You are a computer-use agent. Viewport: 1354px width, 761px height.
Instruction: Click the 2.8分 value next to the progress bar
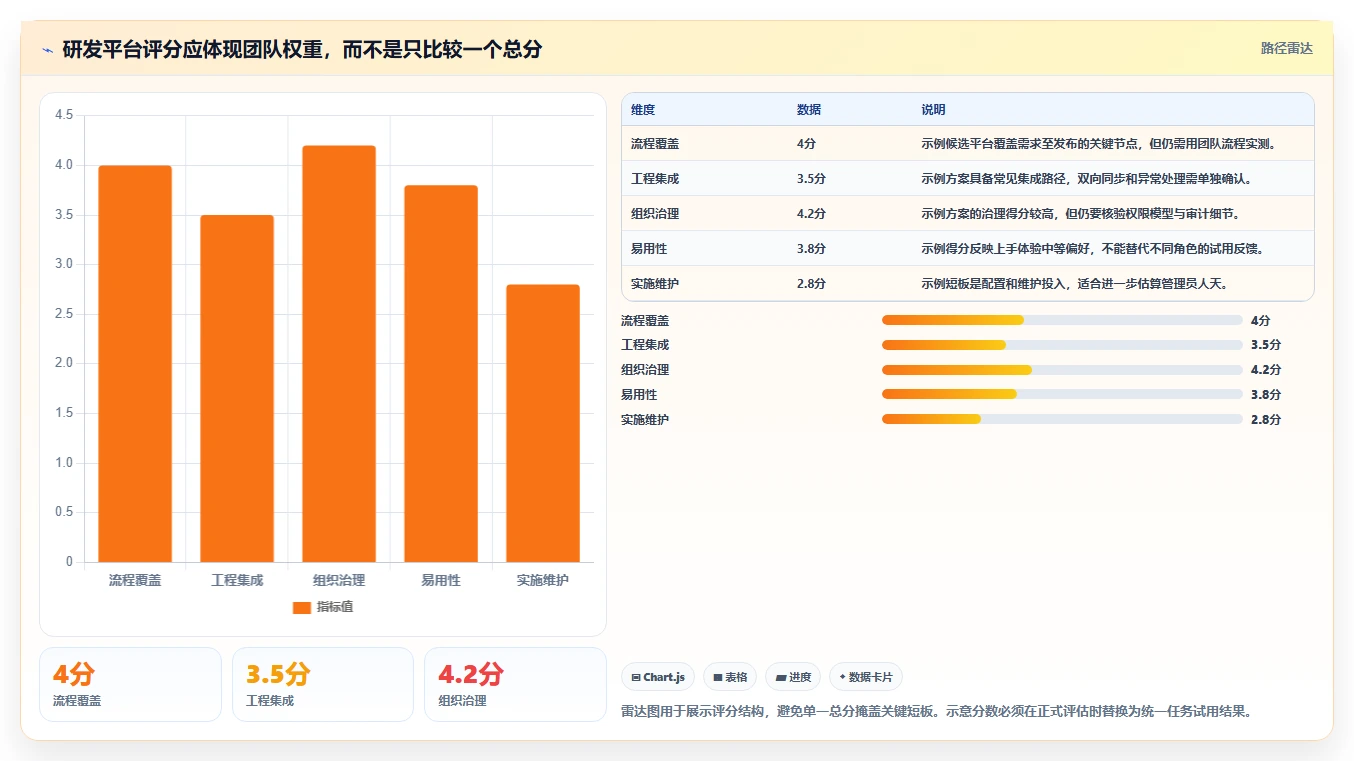[x=1266, y=420]
